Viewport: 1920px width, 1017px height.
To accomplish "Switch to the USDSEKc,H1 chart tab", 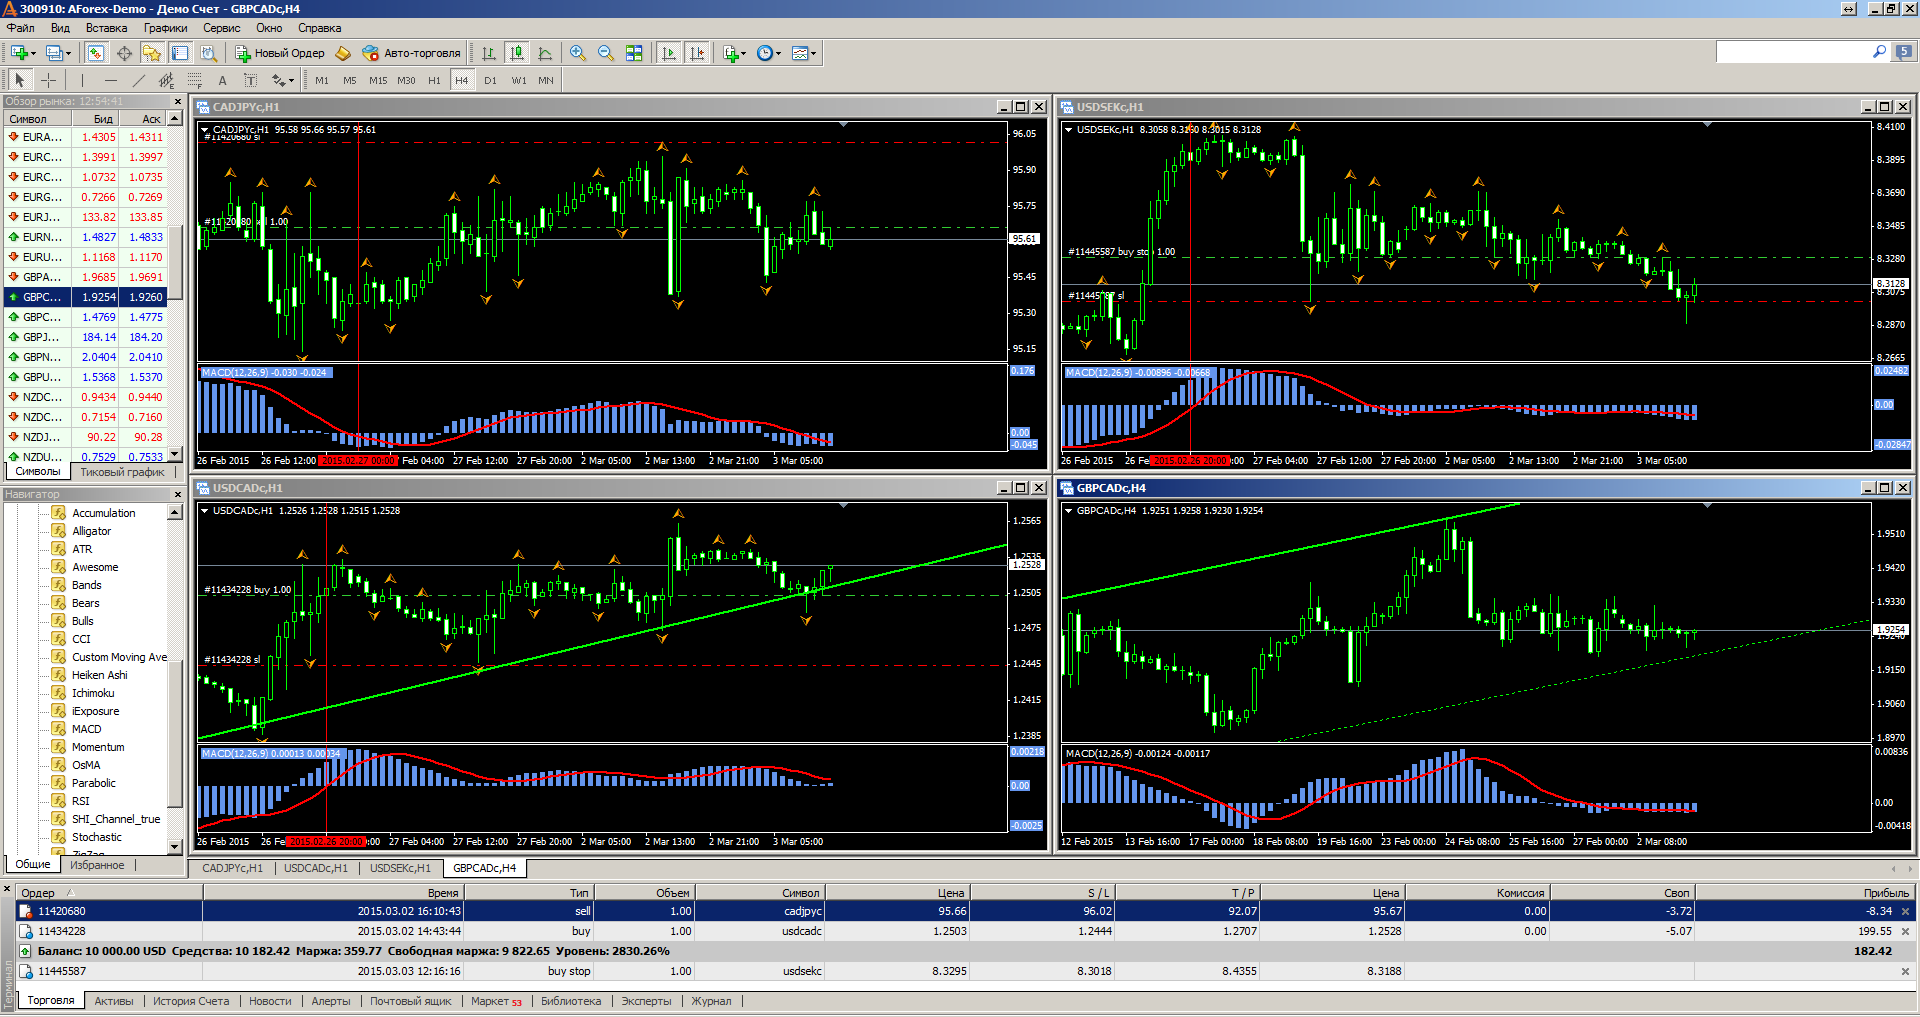I will 400,868.
